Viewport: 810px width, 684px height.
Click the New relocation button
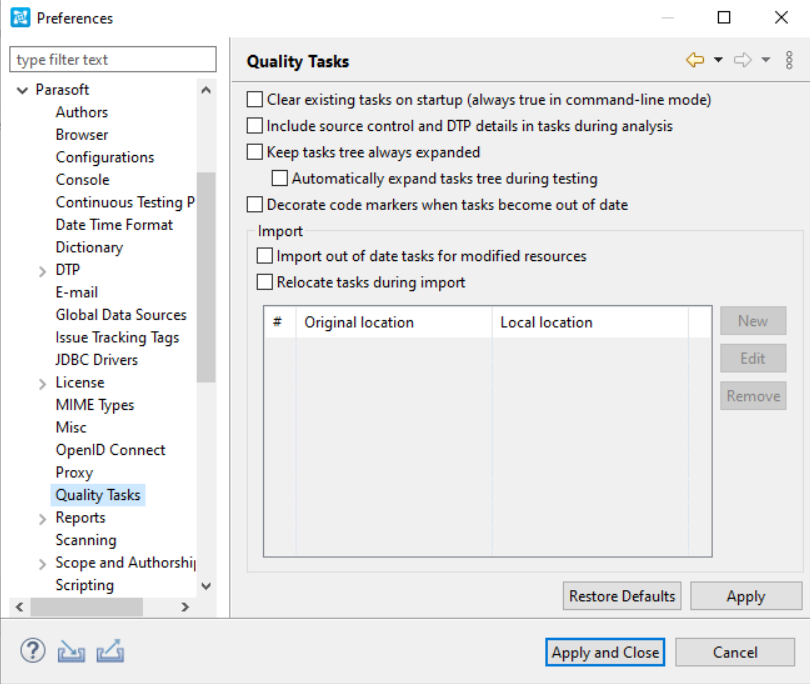[753, 321]
